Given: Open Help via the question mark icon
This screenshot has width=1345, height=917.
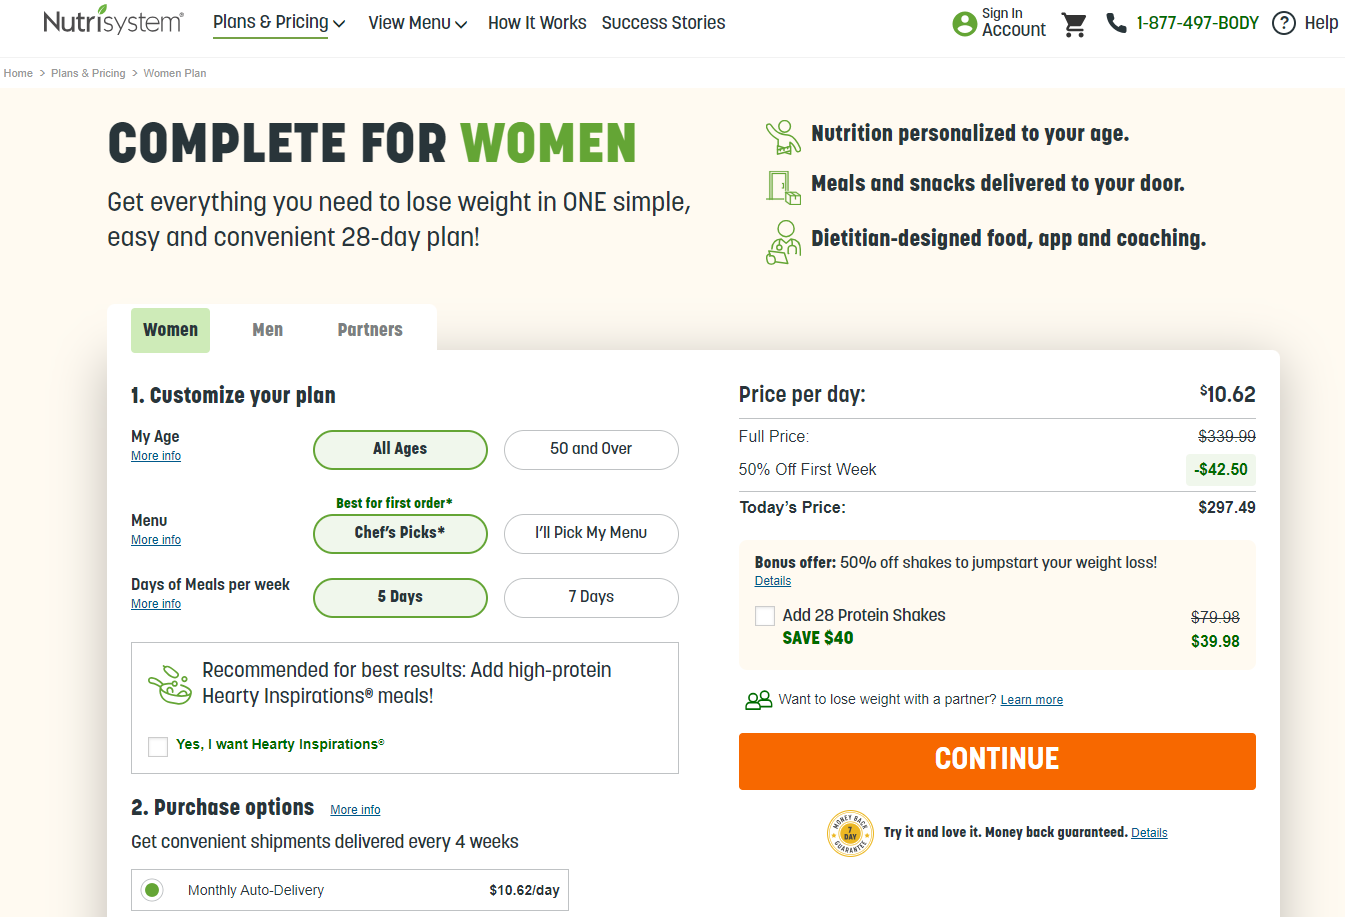Looking at the screenshot, I should 1284,23.
